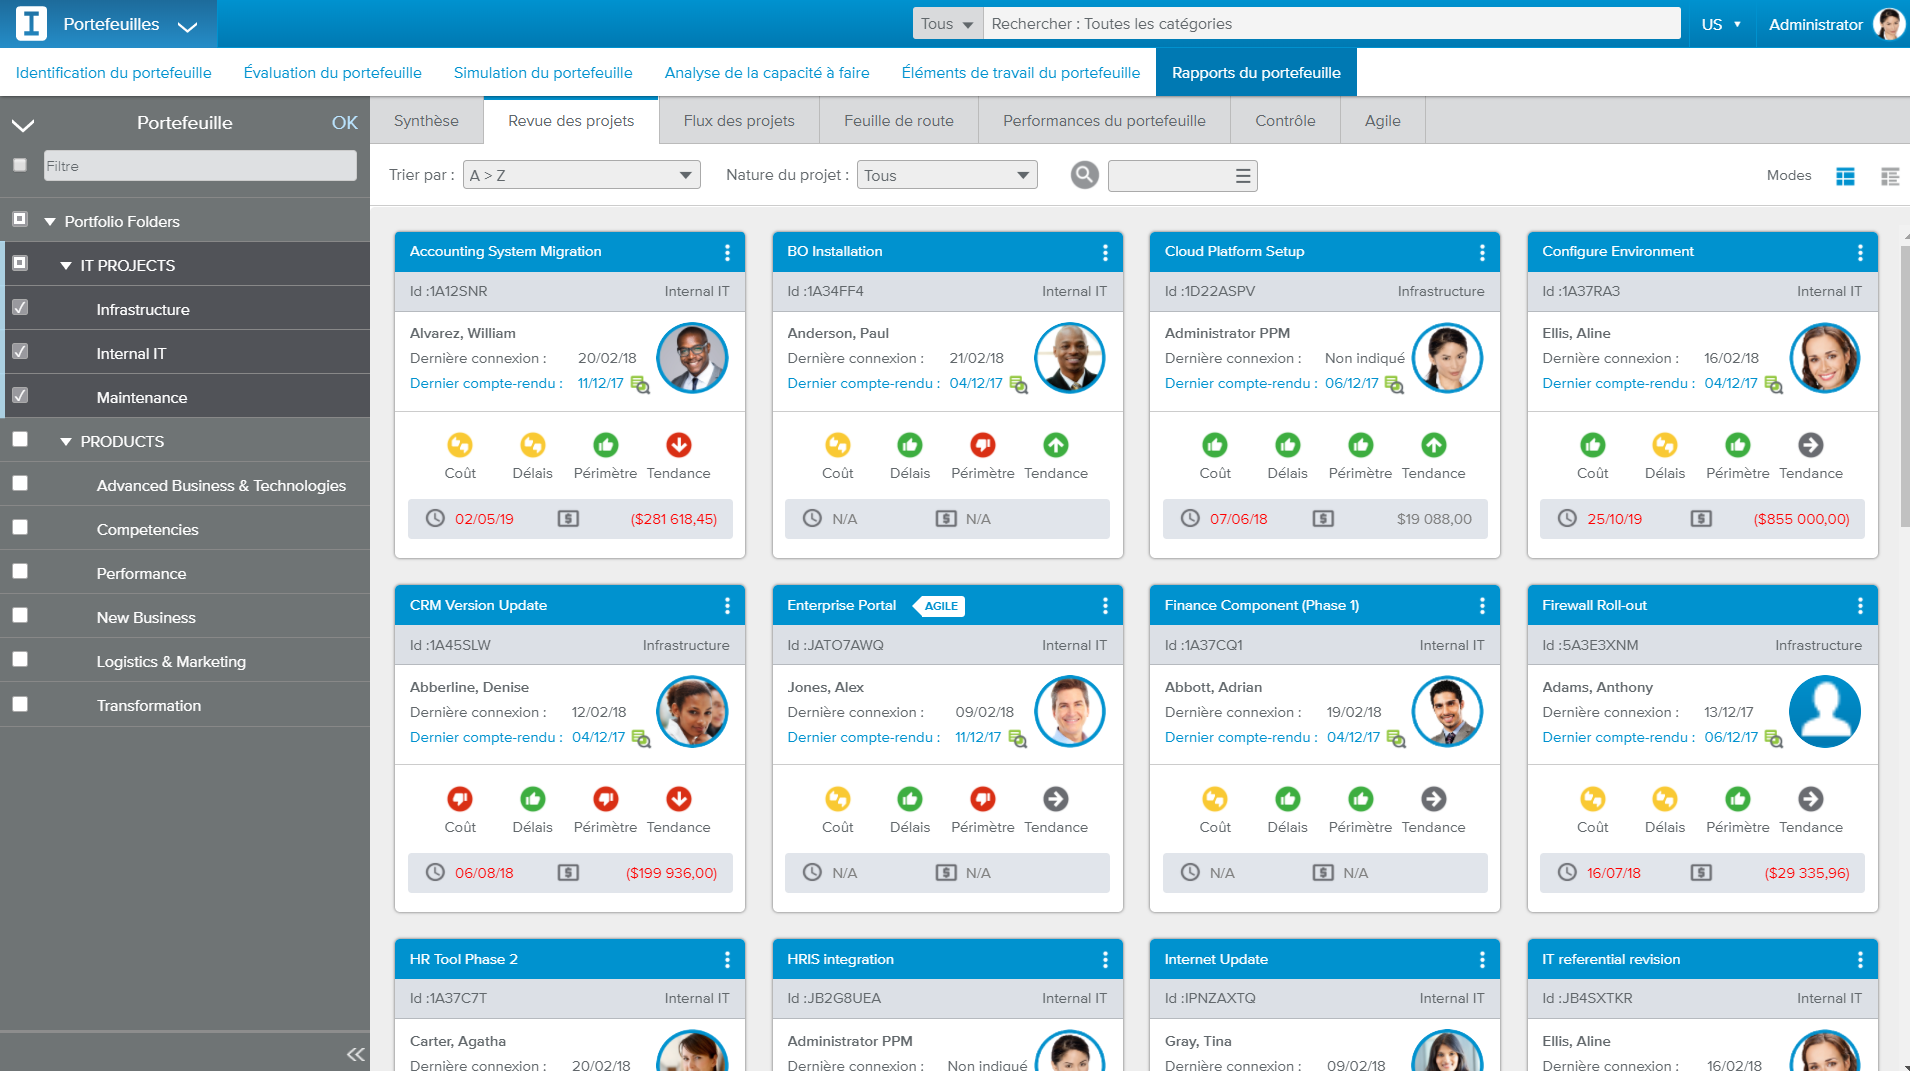Switch to list view mode next to grid icon
Viewport: 1910px width, 1071px height.
tap(1890, 176)
